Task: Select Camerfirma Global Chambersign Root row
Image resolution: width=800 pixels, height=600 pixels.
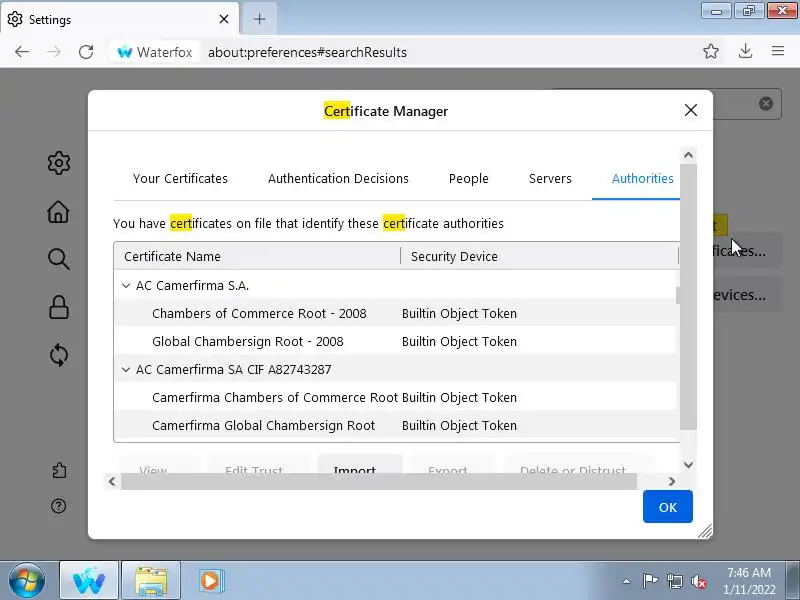Action: (x=395, y=426)
